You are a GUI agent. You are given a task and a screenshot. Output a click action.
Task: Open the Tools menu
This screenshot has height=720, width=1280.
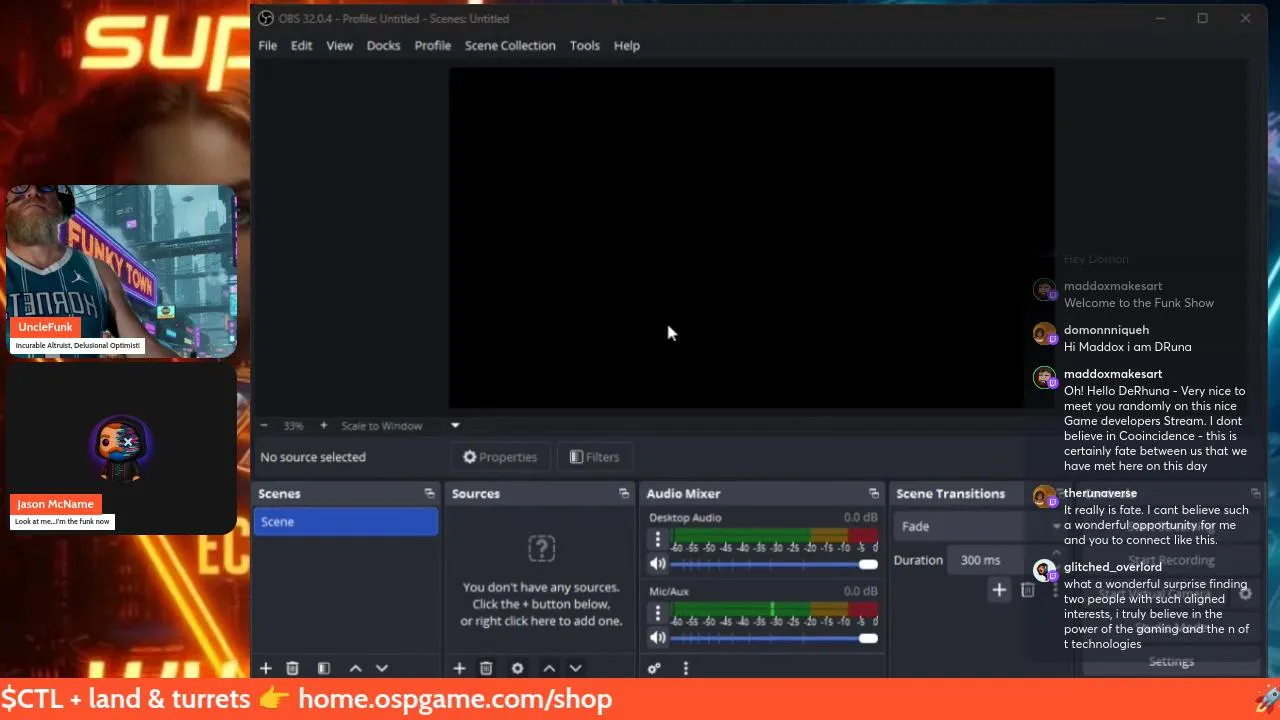(x=585, y=45)
